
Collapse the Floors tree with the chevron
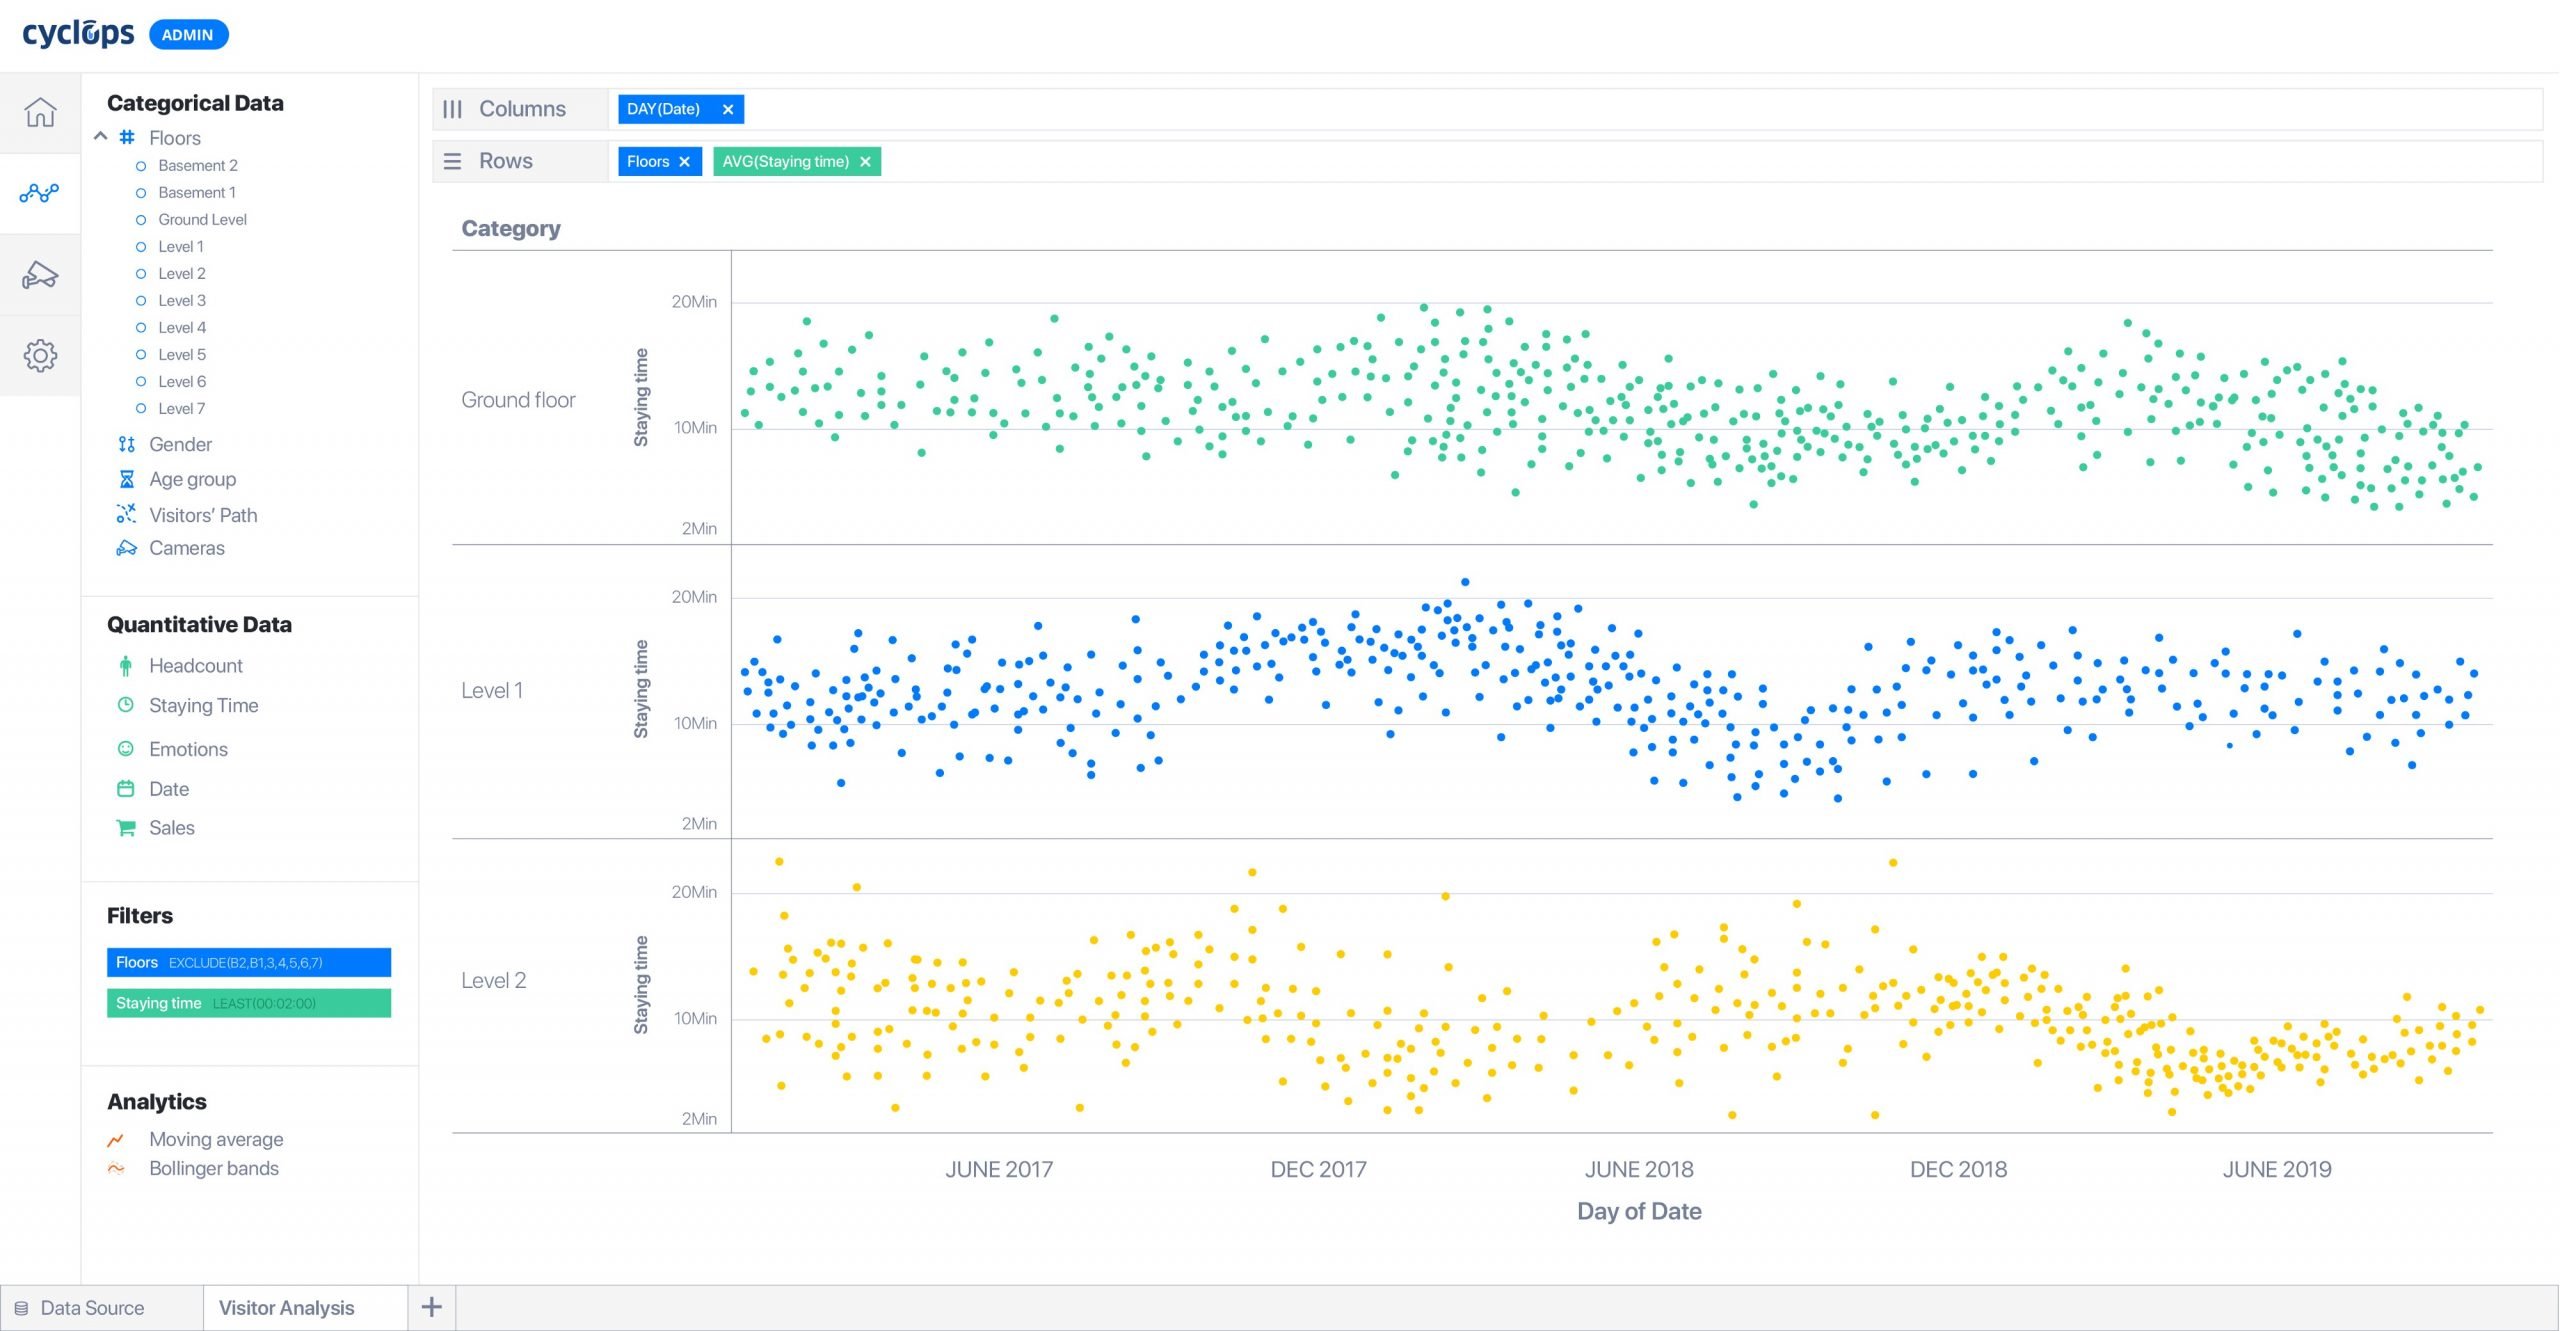[x=101, y=137]
